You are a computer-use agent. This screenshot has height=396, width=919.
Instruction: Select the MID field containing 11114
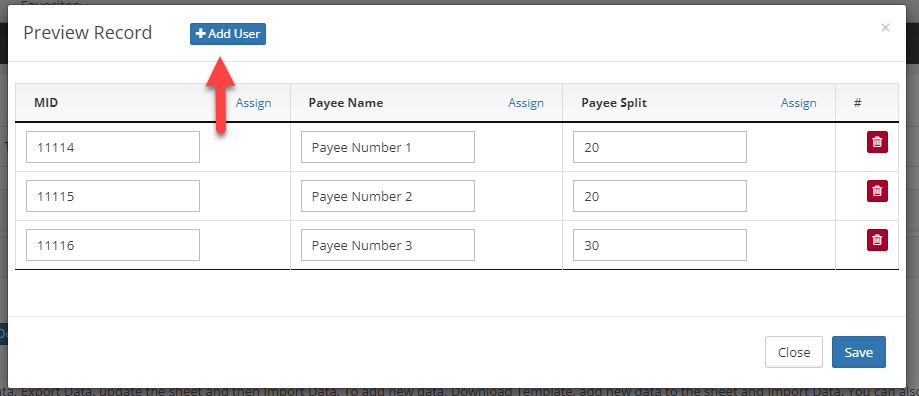tap(113, 147)
